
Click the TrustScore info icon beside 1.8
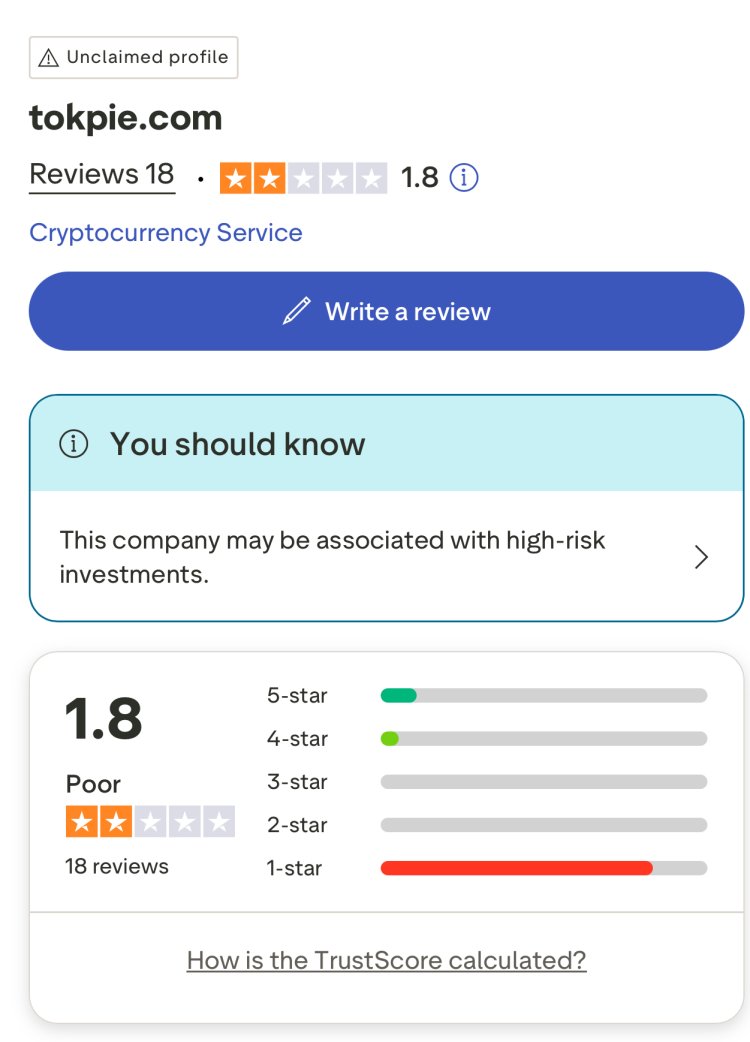click(x=464, y=178)
